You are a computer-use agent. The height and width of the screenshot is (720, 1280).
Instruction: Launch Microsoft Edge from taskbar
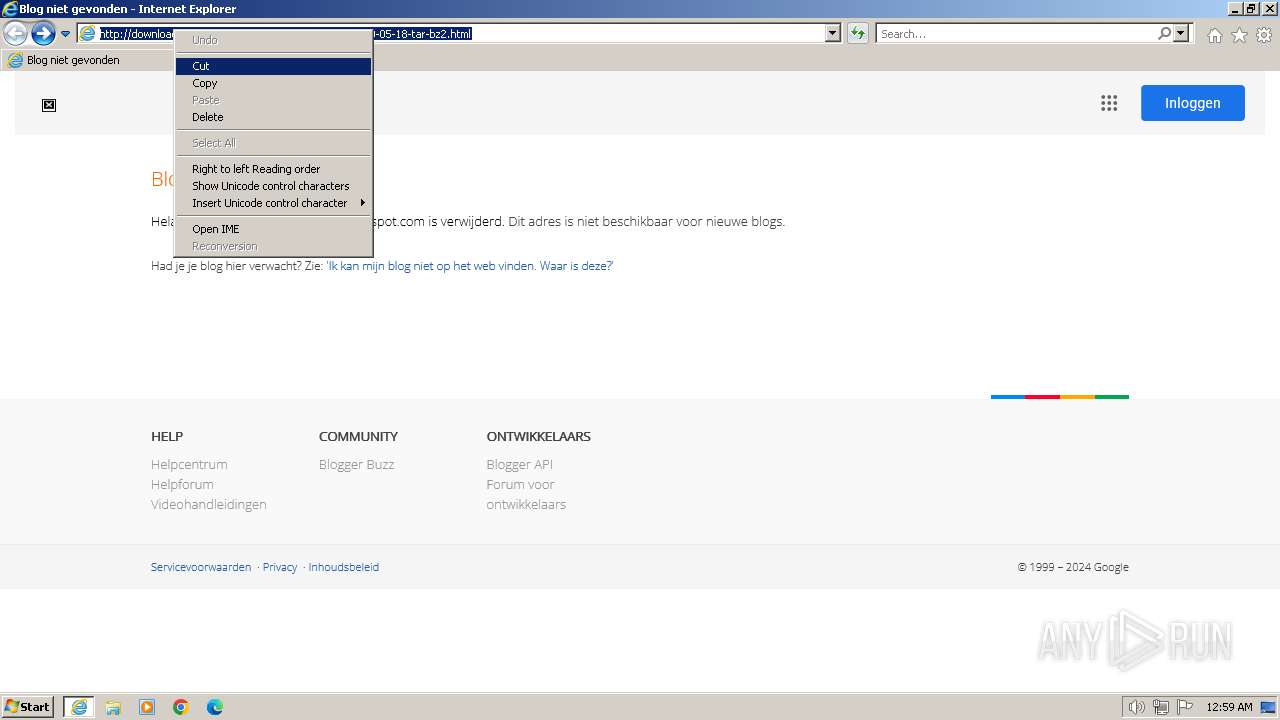(215, 707)
